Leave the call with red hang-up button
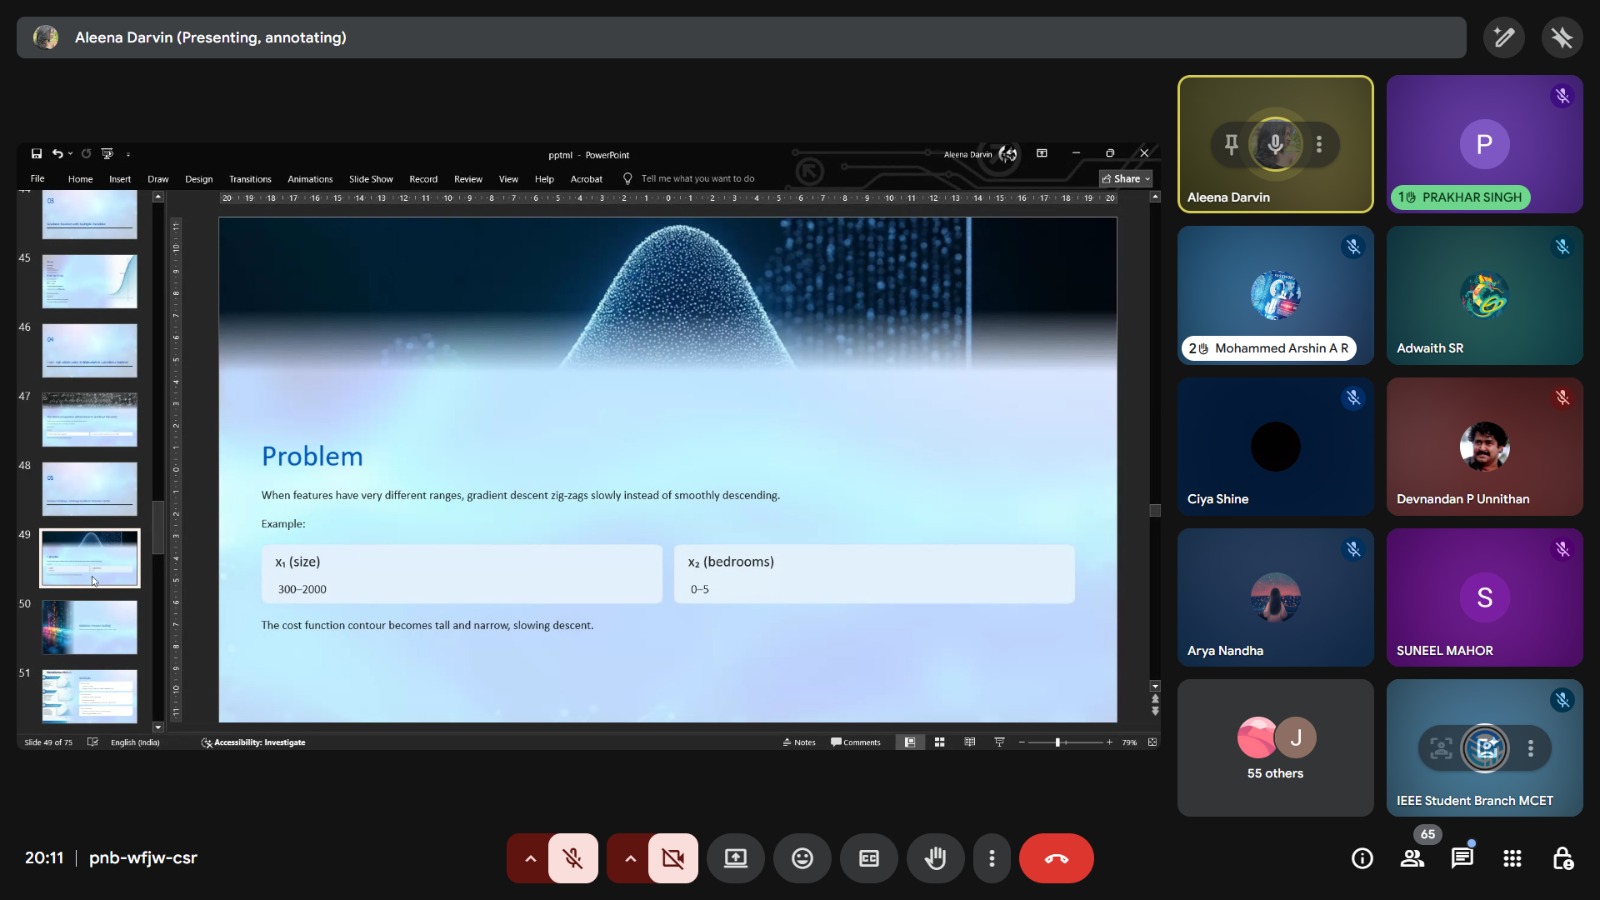This screenshot has width=1600, height=900. coord(1056,858)
